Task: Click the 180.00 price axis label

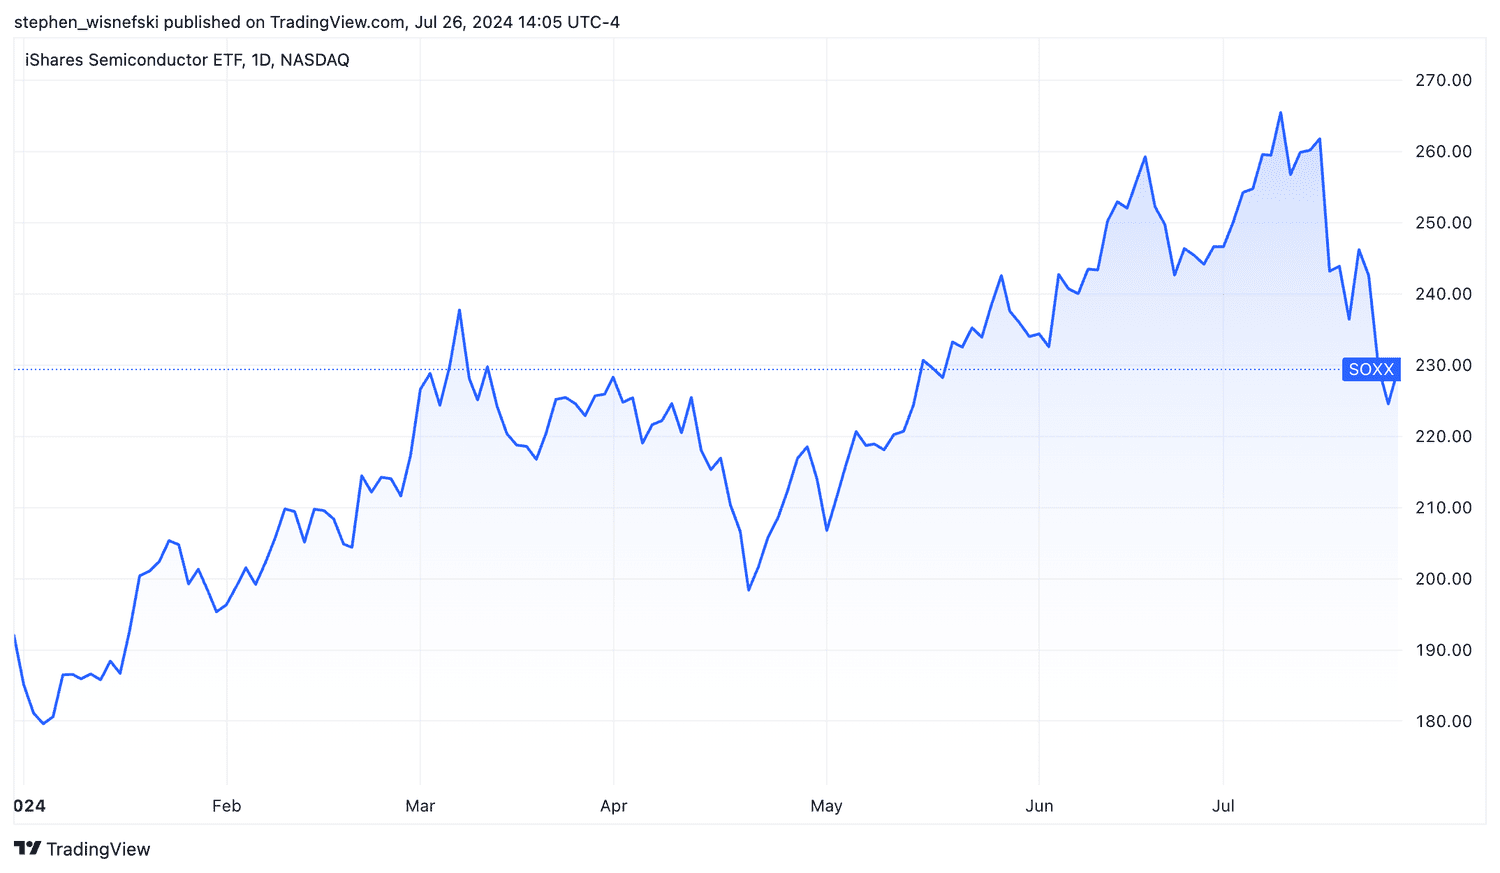Action: [x=1443, y=721]
